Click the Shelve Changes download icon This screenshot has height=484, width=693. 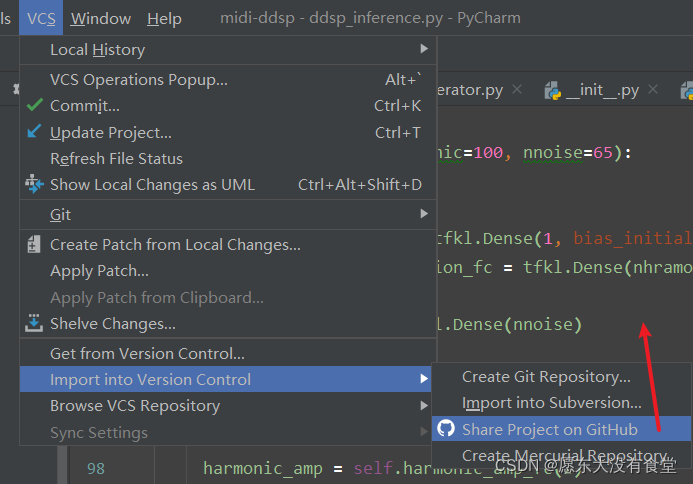tap(34, 323)
